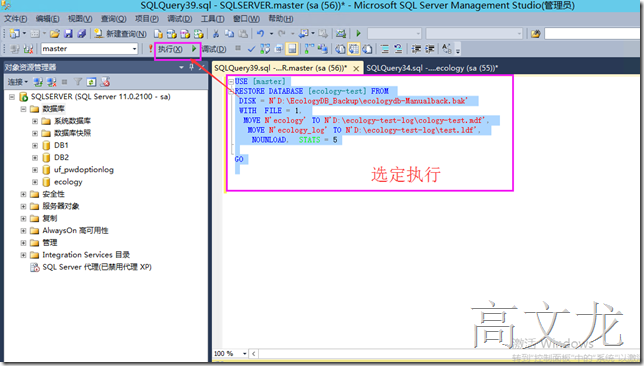
Task: Toggle the IntelliSense enabled icon
Action: pos(292,49)
